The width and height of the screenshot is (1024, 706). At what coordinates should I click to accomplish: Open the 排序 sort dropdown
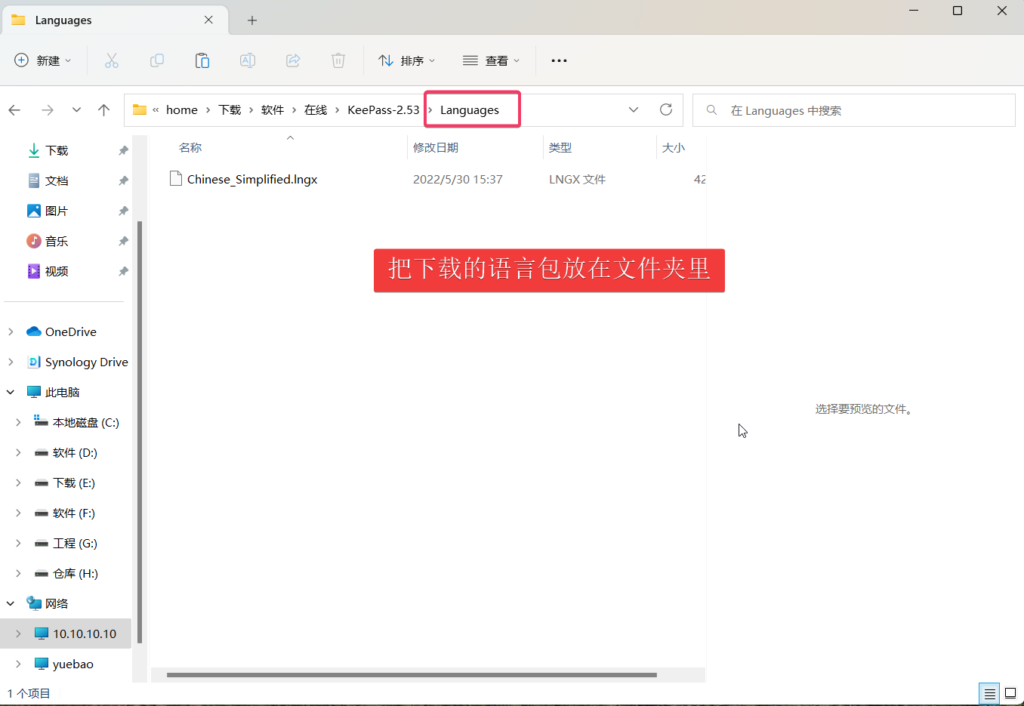406,60
